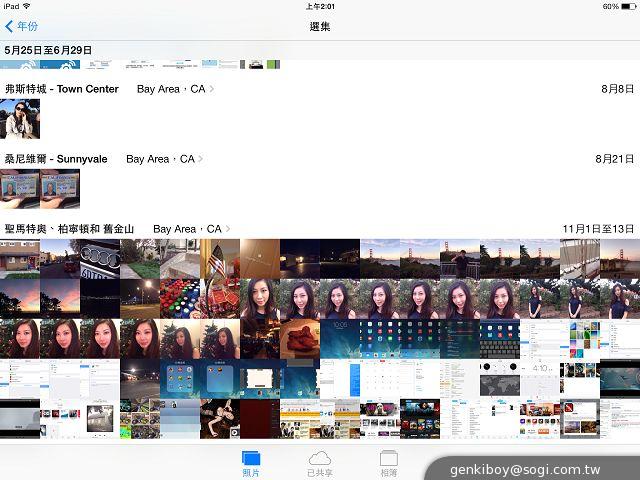Open the world map clock screenshot

pyautogui.click(x=500, y=379)
